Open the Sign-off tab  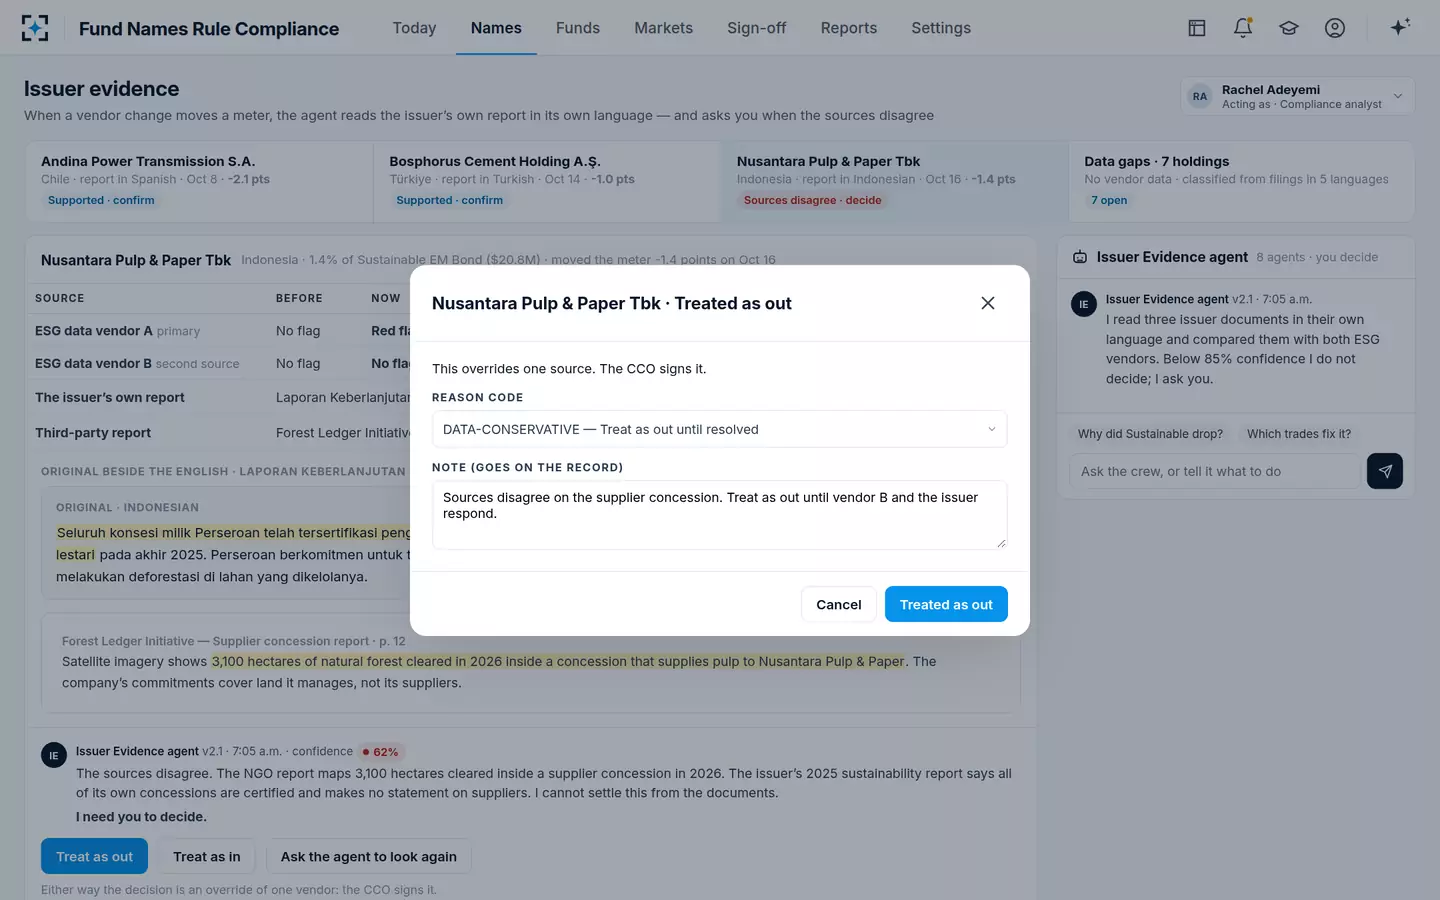click(x=756, y=28)
